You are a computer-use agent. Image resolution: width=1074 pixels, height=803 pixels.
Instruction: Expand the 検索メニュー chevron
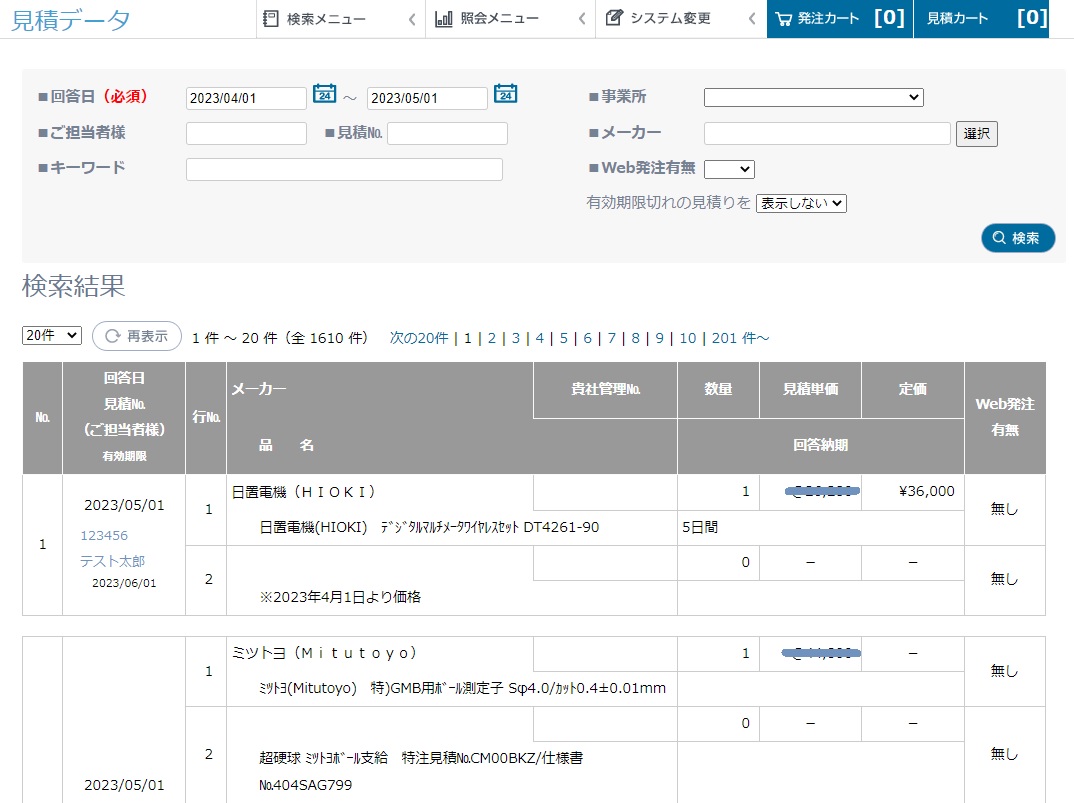pos(412,19)
